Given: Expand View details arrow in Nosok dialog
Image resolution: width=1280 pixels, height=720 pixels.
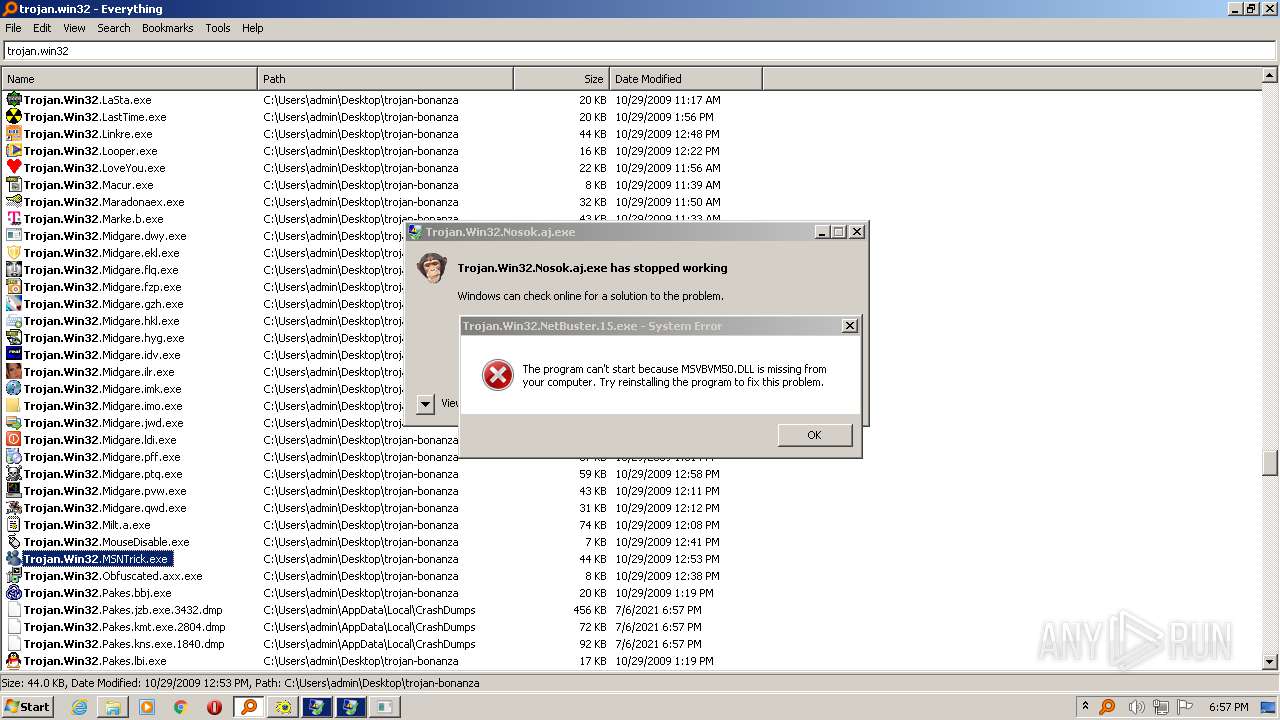Looking at the screenshot, I should point(426,404).
